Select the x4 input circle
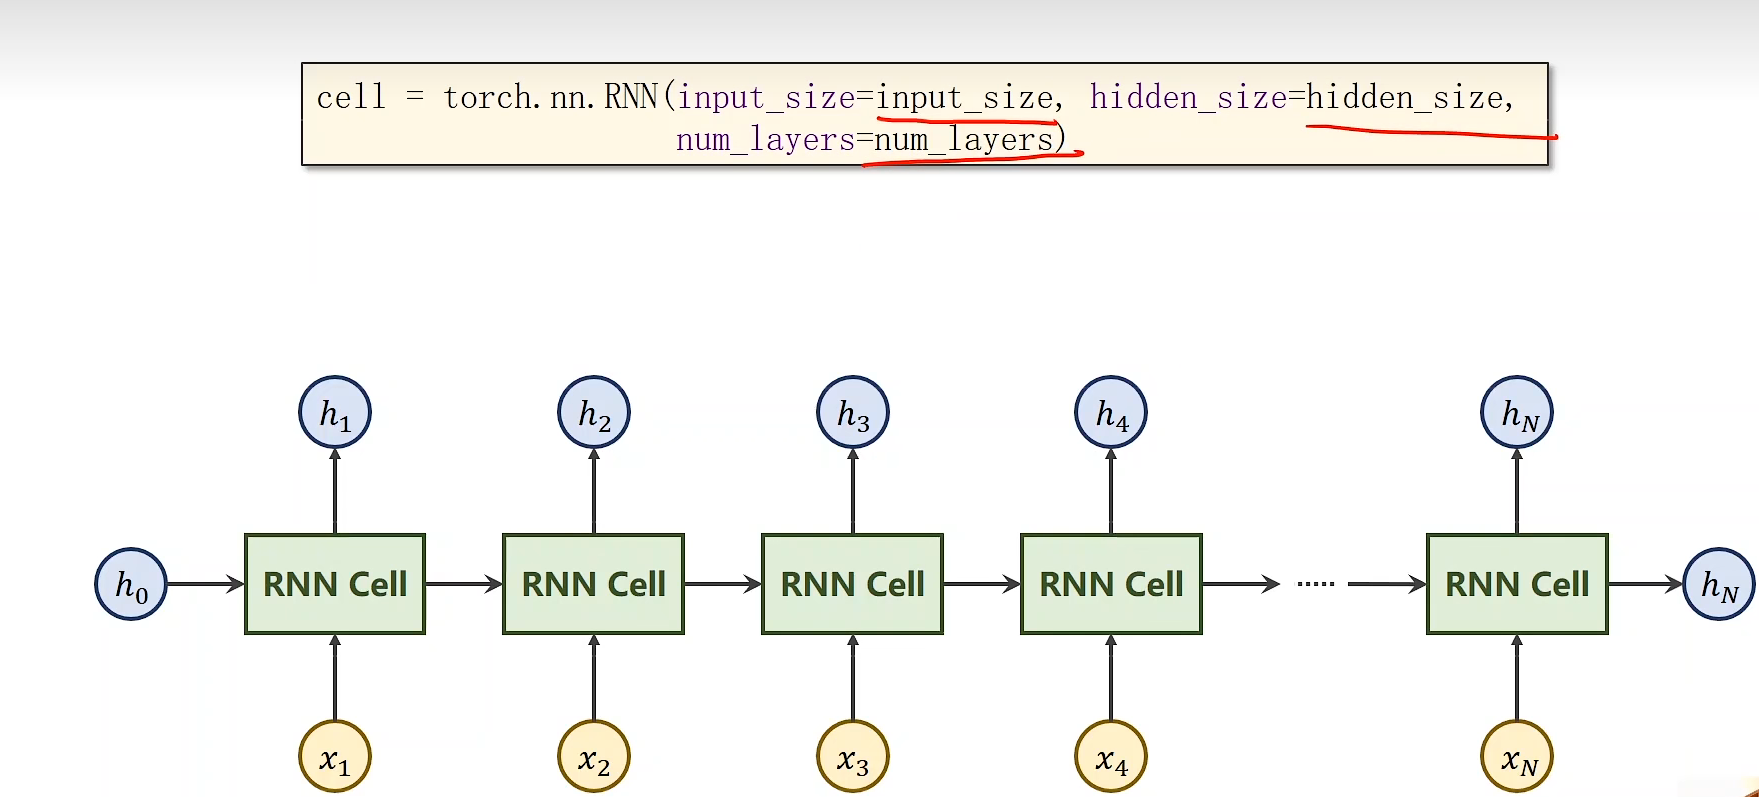Viewport: 1759px width, 797px height. click(x=1111, y=757)
